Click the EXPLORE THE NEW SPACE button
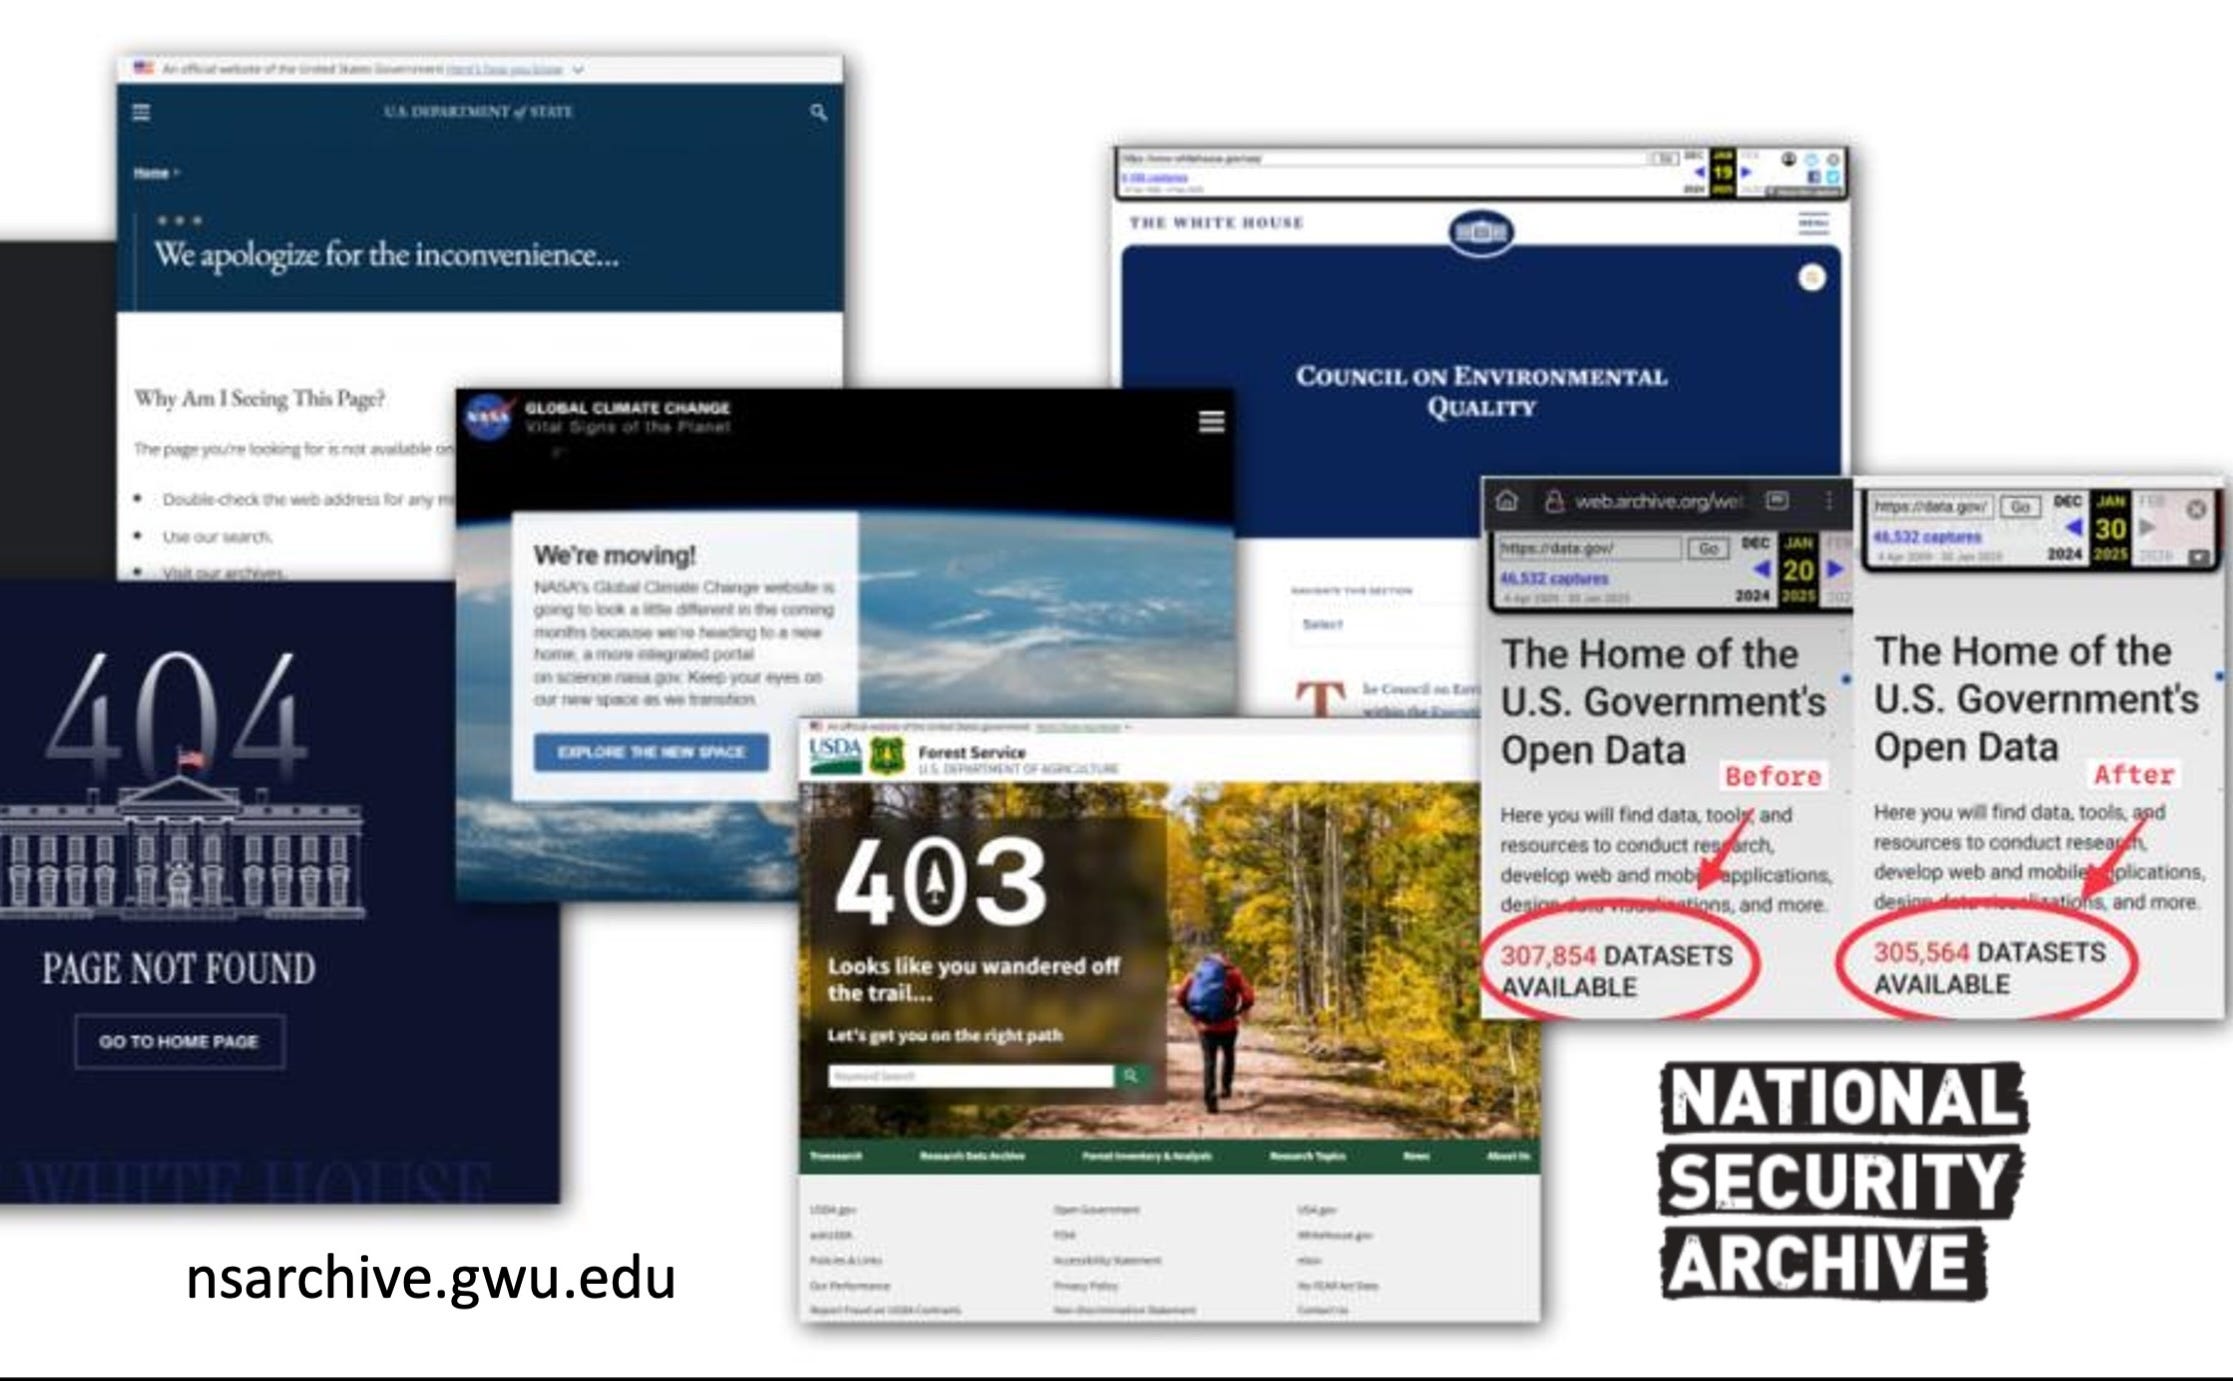The width and height of the screenshot is (2233, 1381). (651, 752)
